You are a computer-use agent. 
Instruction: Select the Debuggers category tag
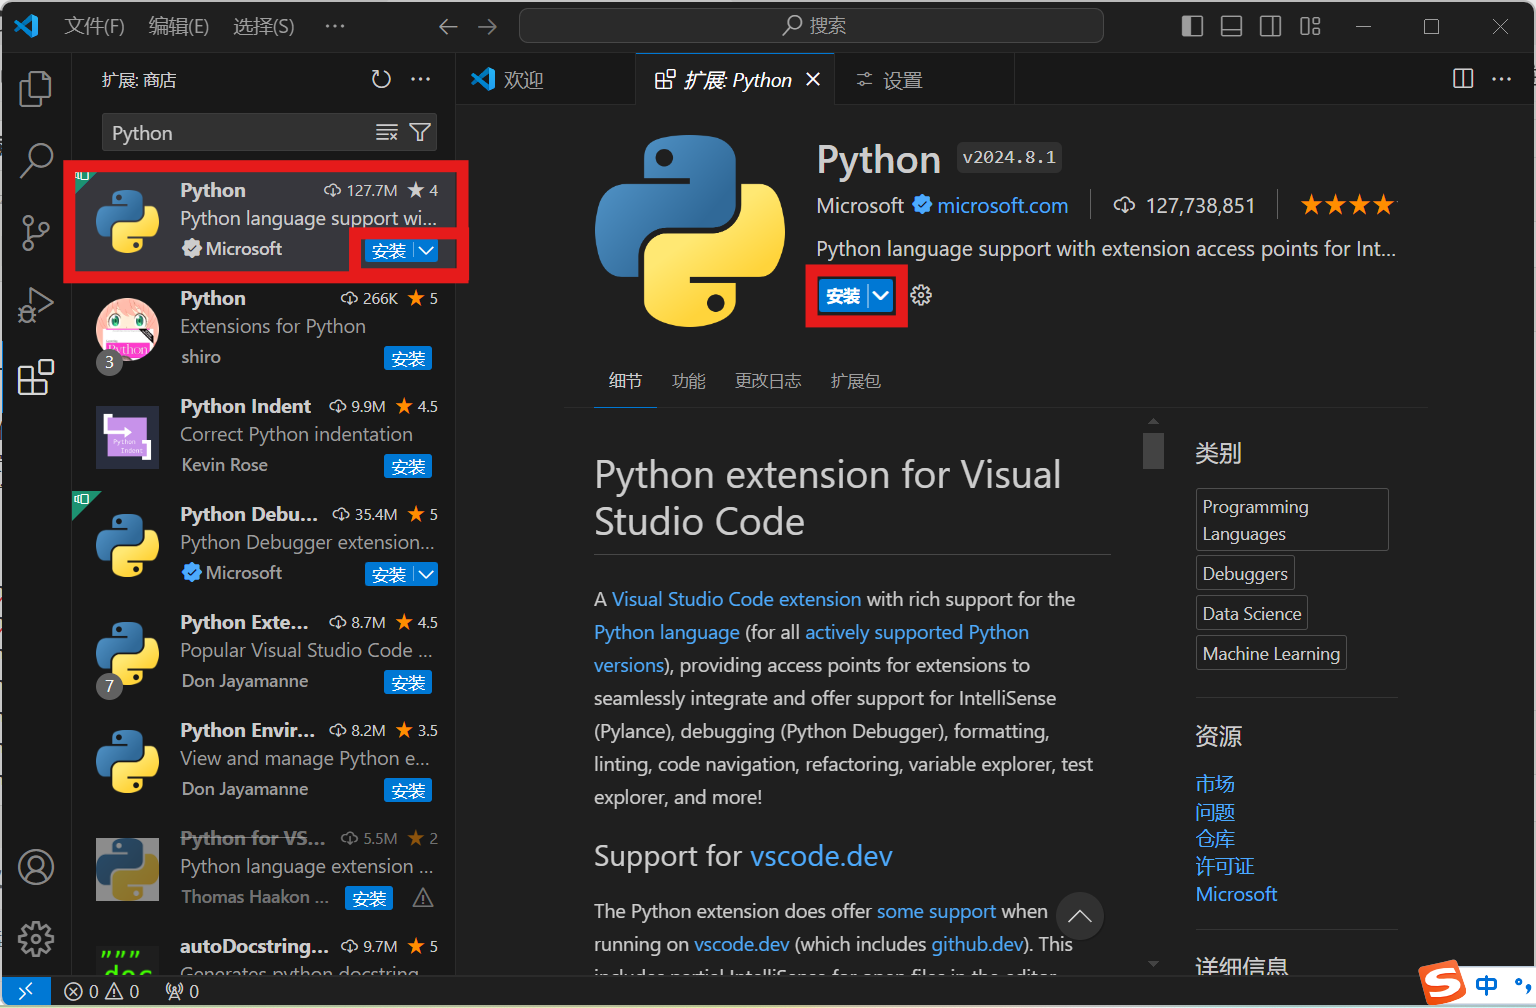point(1245,574)
